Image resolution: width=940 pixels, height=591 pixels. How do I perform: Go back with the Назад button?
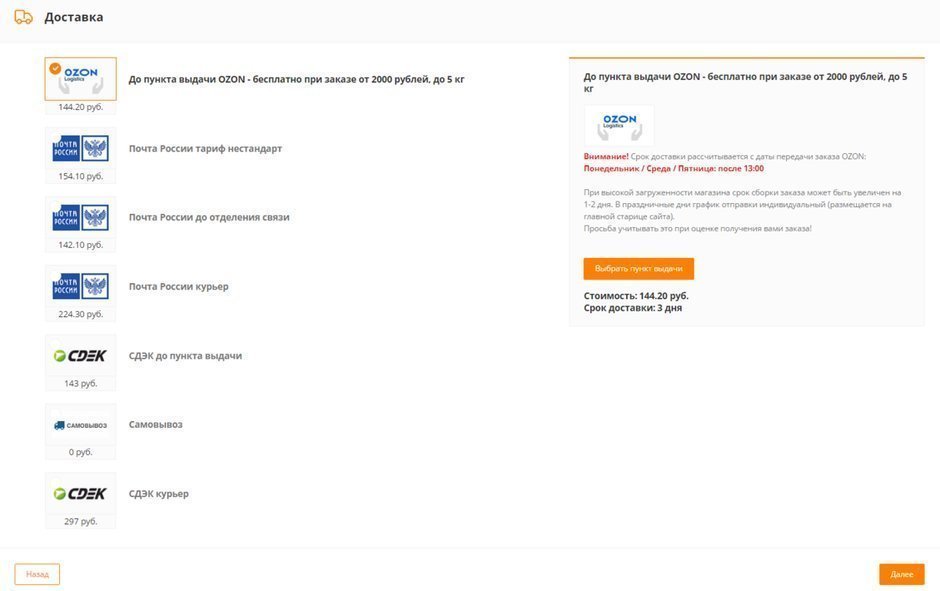coord(37,574)
